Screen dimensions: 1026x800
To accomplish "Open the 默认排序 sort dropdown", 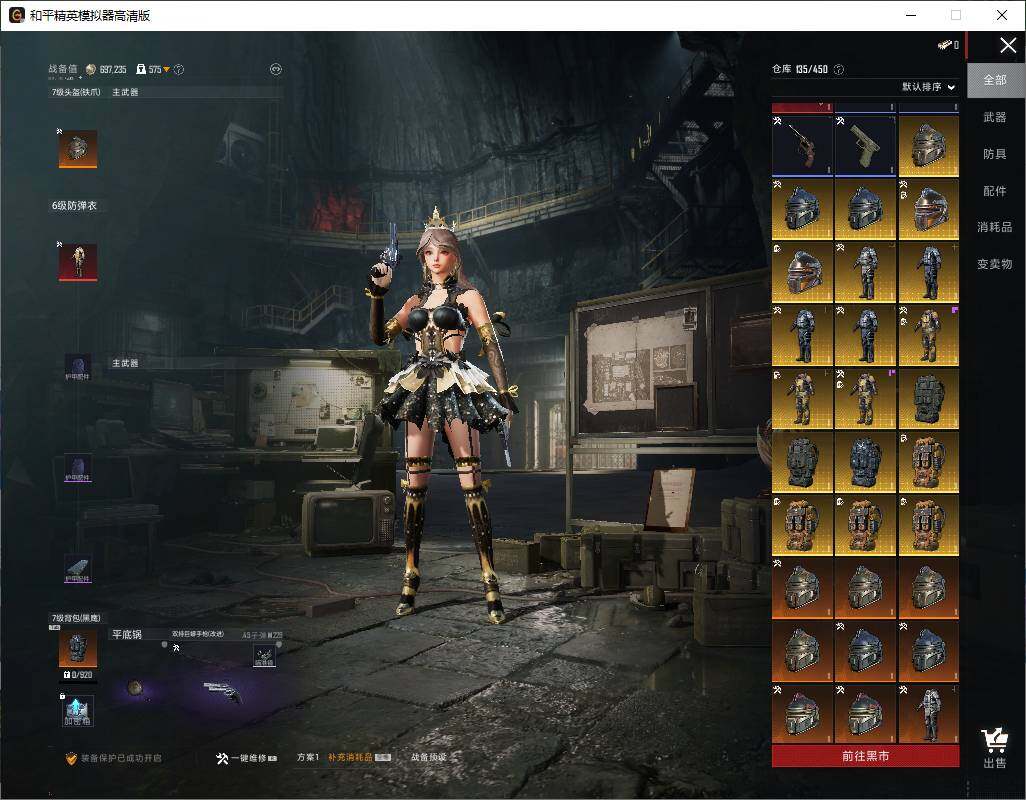I will pos(929,86).
